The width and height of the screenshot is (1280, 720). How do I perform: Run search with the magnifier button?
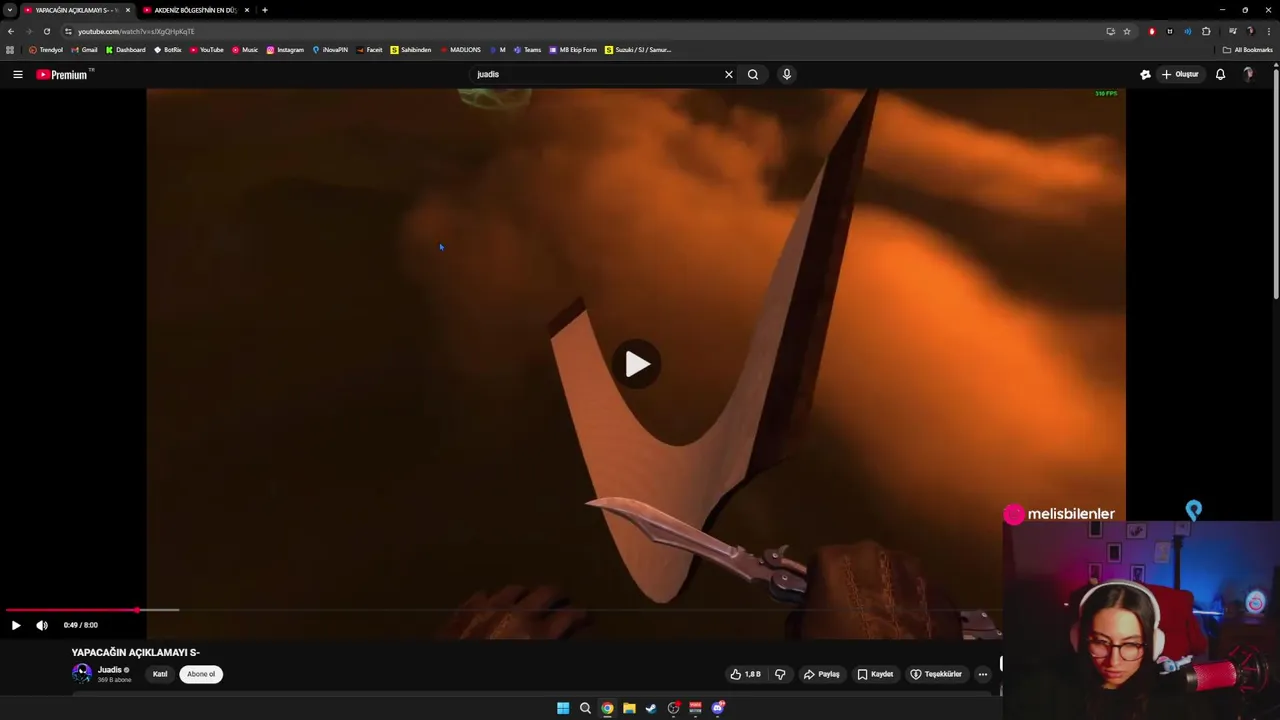[x=753, y=74]
